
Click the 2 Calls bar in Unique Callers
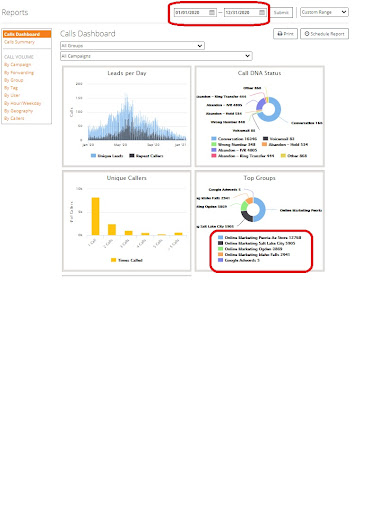112,230
